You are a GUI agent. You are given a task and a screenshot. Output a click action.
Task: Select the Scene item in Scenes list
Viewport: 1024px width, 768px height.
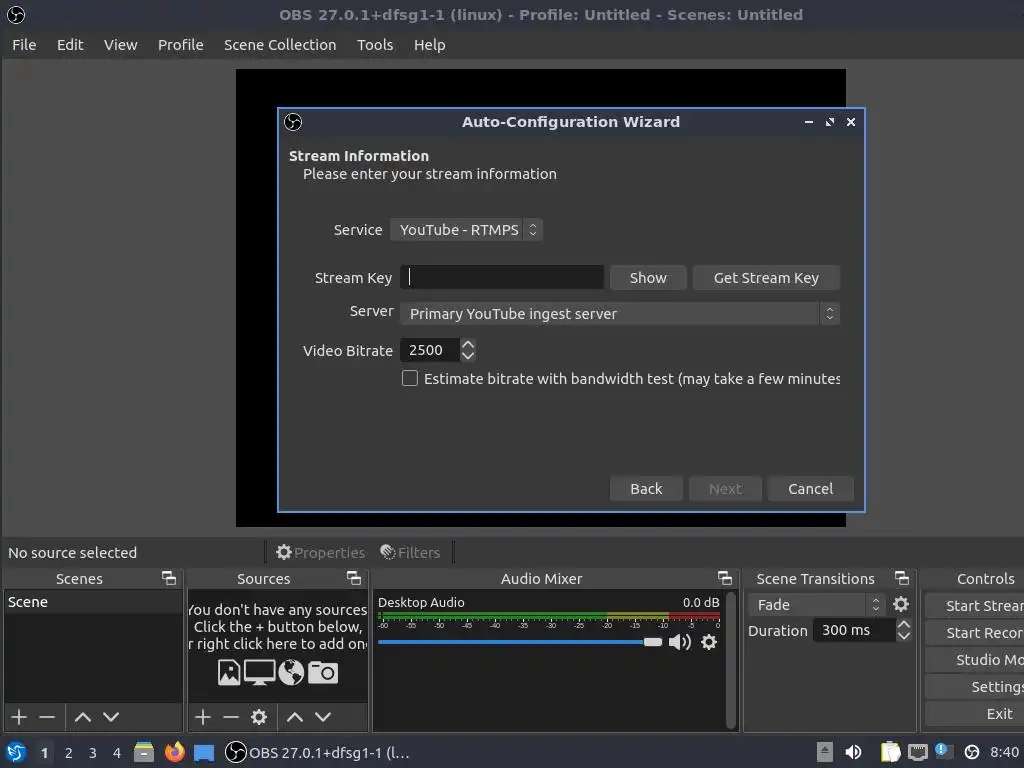(93, 602)
